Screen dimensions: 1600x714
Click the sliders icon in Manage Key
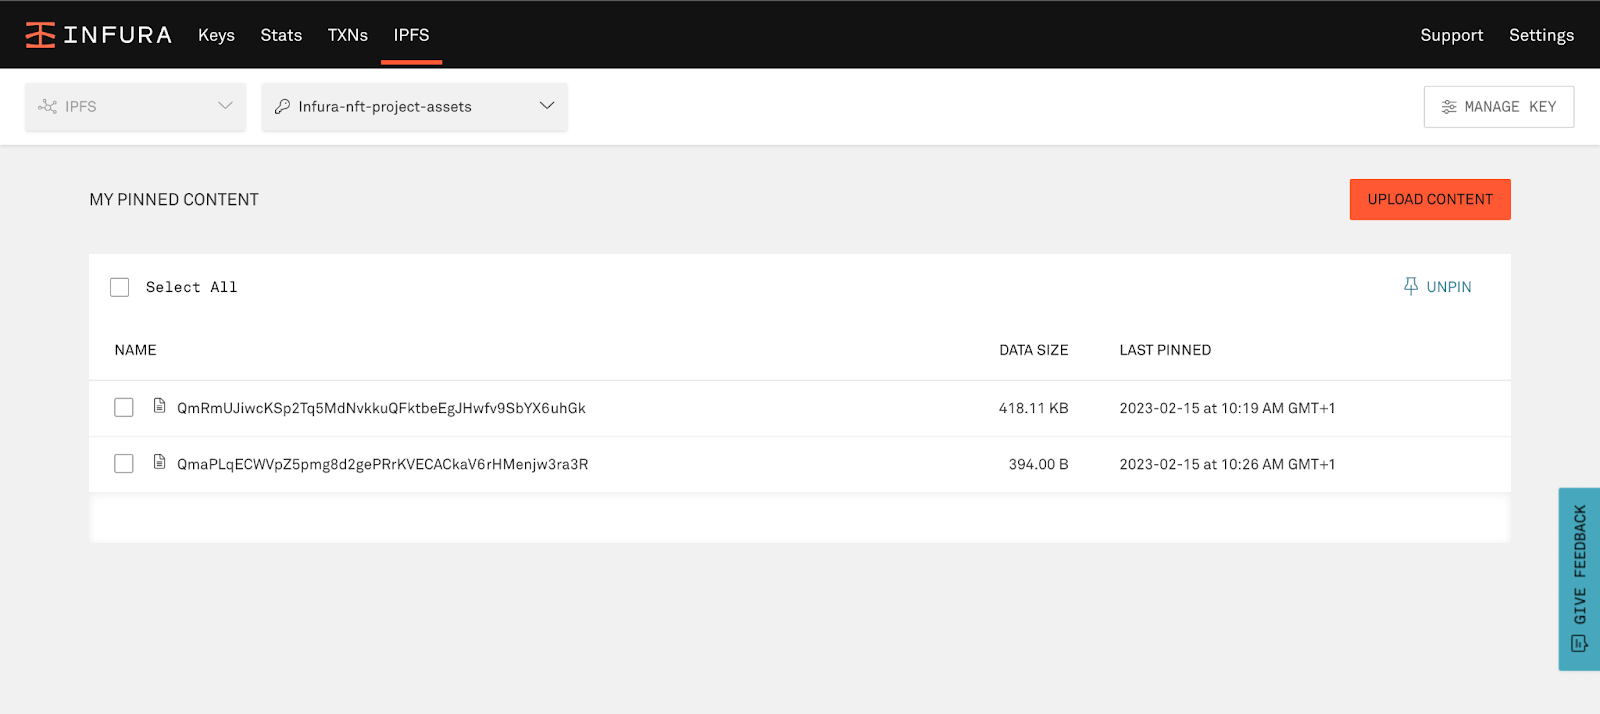tap(1448, 107)
